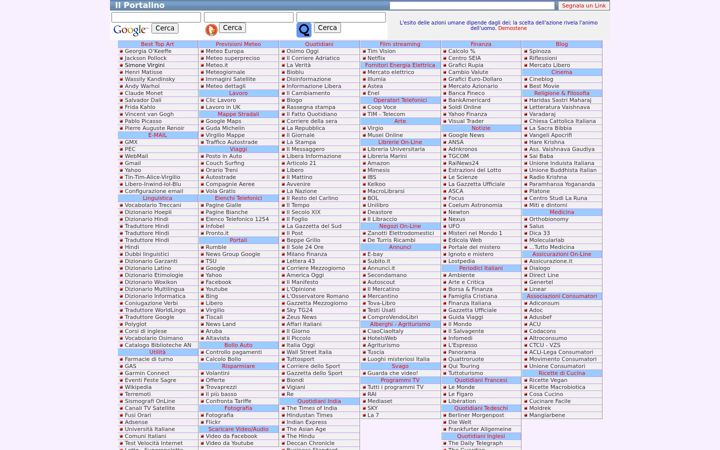Open the Mediaset link
This screenshot has height=450, width=720.
(x=380, y=401)
